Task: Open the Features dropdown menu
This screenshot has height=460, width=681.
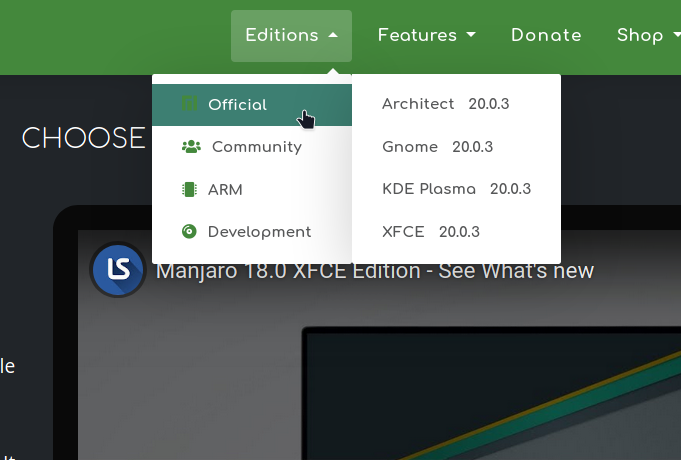Action: tap(426, 36)
